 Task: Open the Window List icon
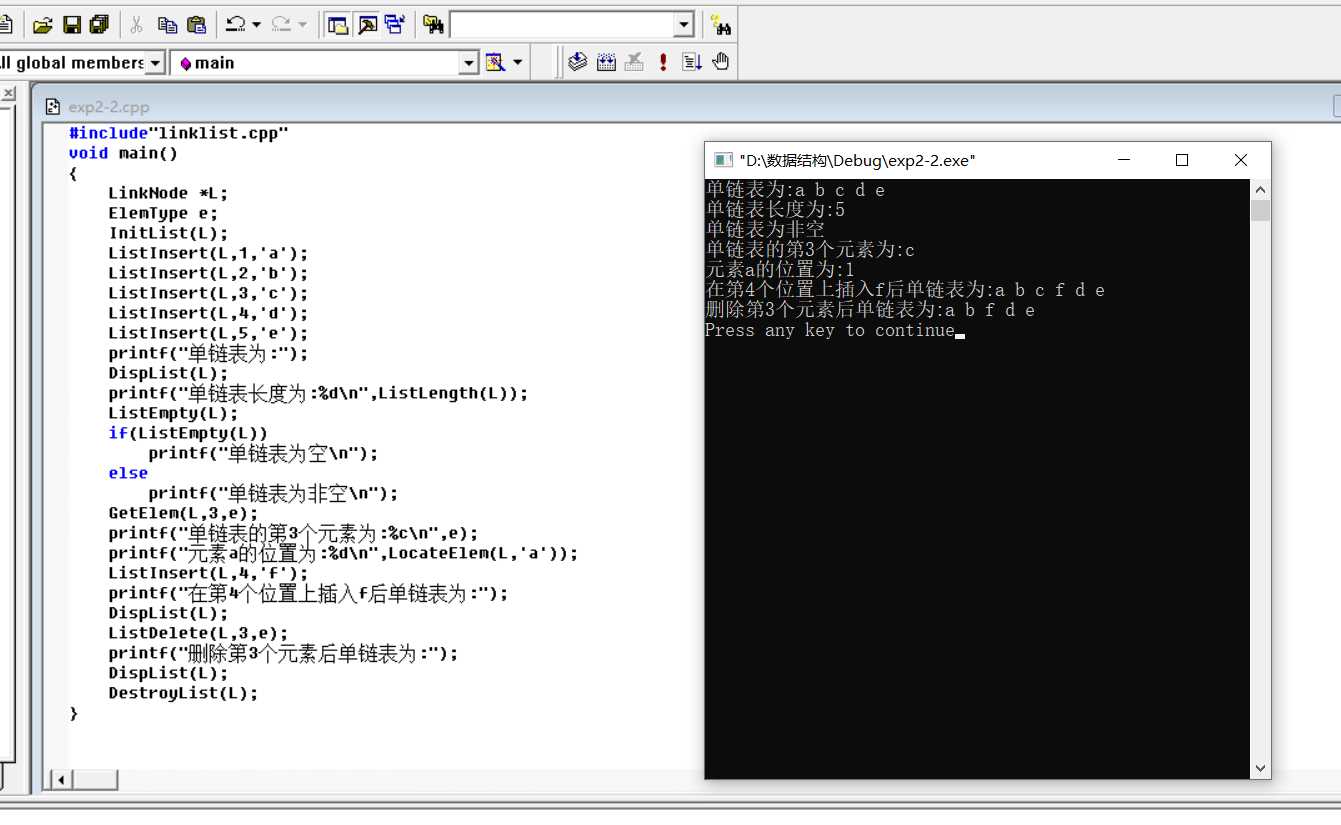395,25
